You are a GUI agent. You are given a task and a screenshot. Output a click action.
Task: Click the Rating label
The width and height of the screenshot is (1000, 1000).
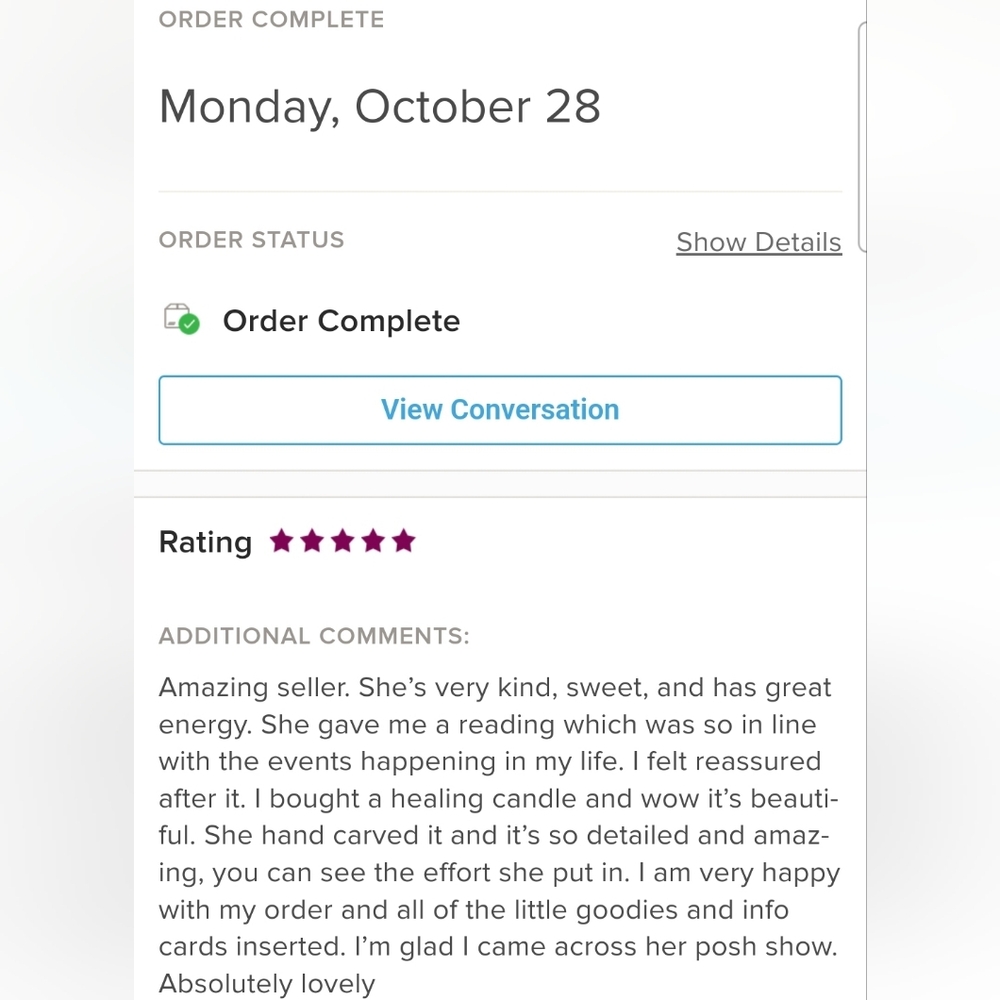coord(205,542)
